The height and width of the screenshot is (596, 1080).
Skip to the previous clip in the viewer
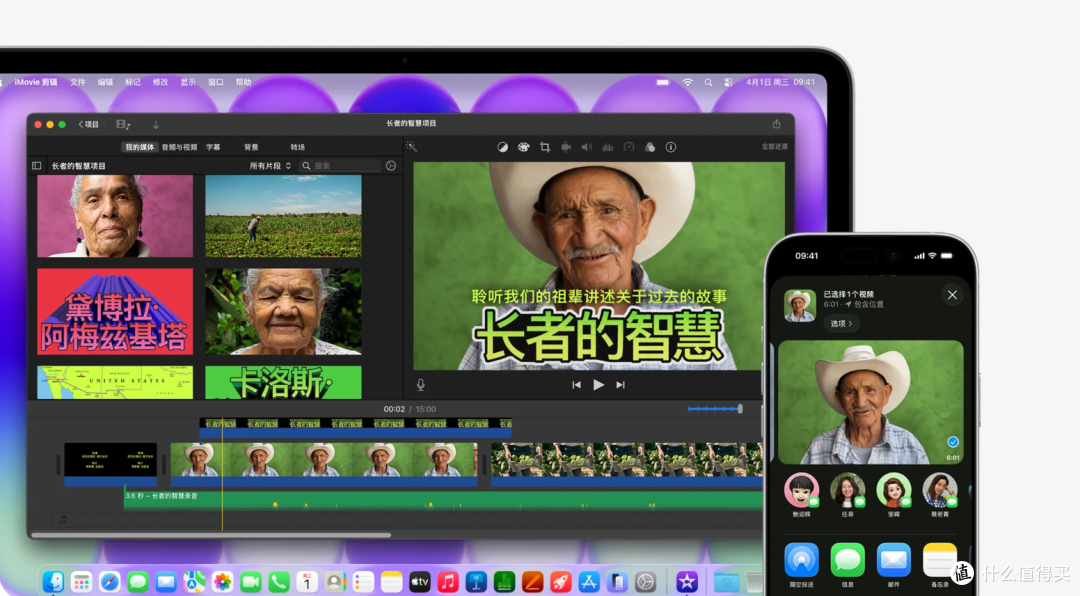[x=577, y=385]
